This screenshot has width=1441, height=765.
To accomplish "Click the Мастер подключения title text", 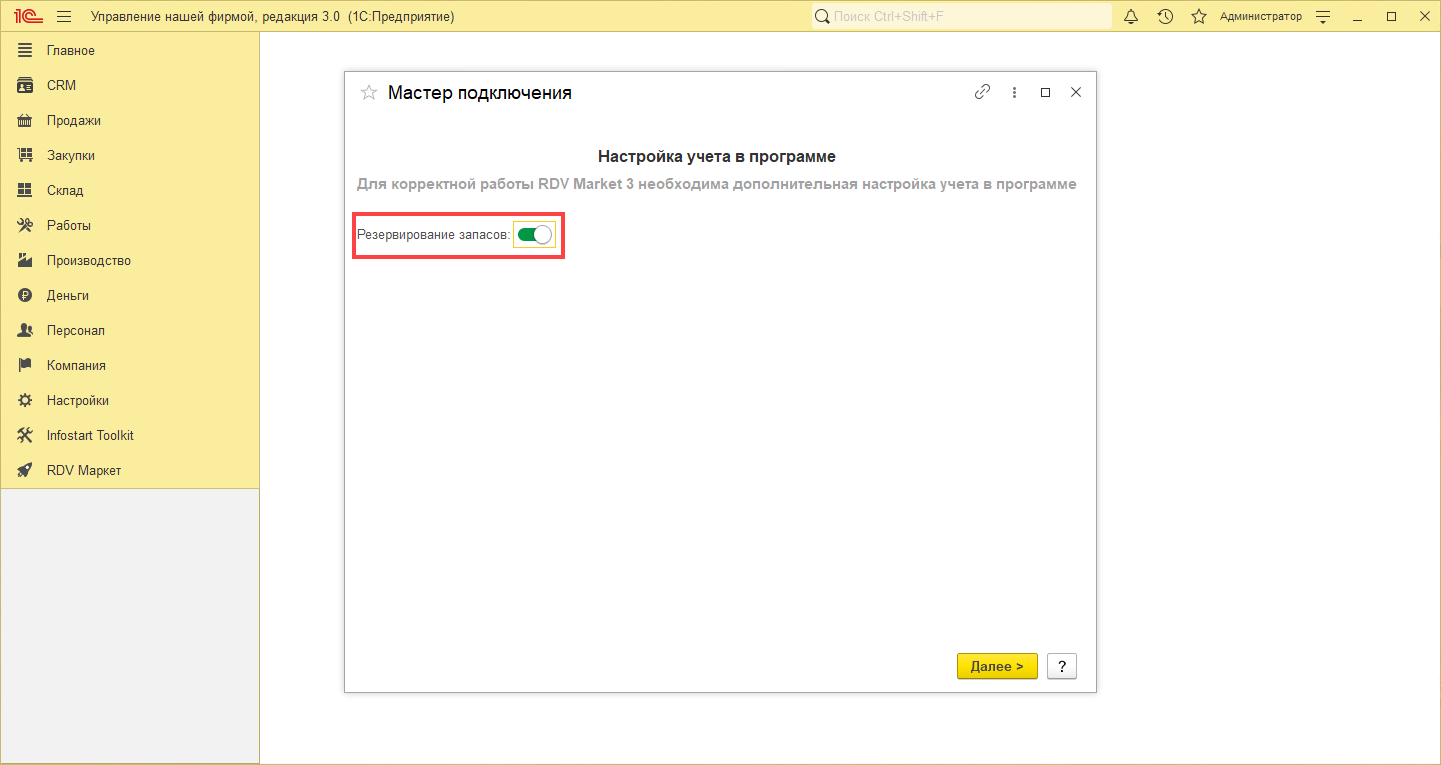I will tap(480, 93).
